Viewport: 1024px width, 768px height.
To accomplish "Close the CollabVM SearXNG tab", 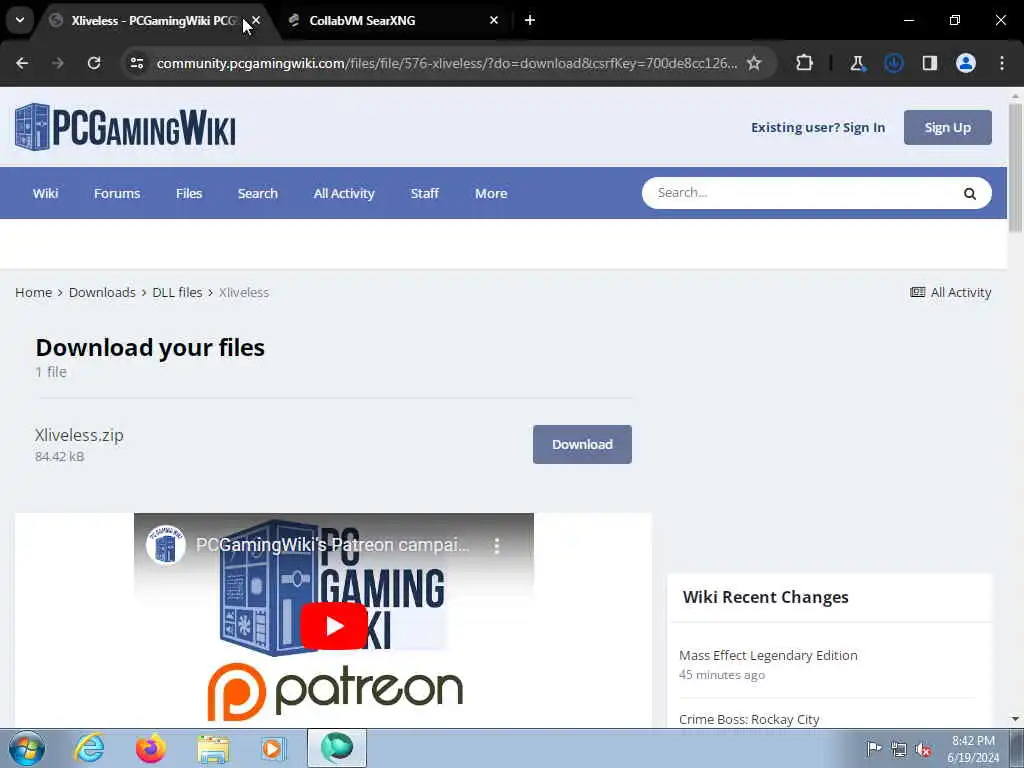I will (494, 21).
